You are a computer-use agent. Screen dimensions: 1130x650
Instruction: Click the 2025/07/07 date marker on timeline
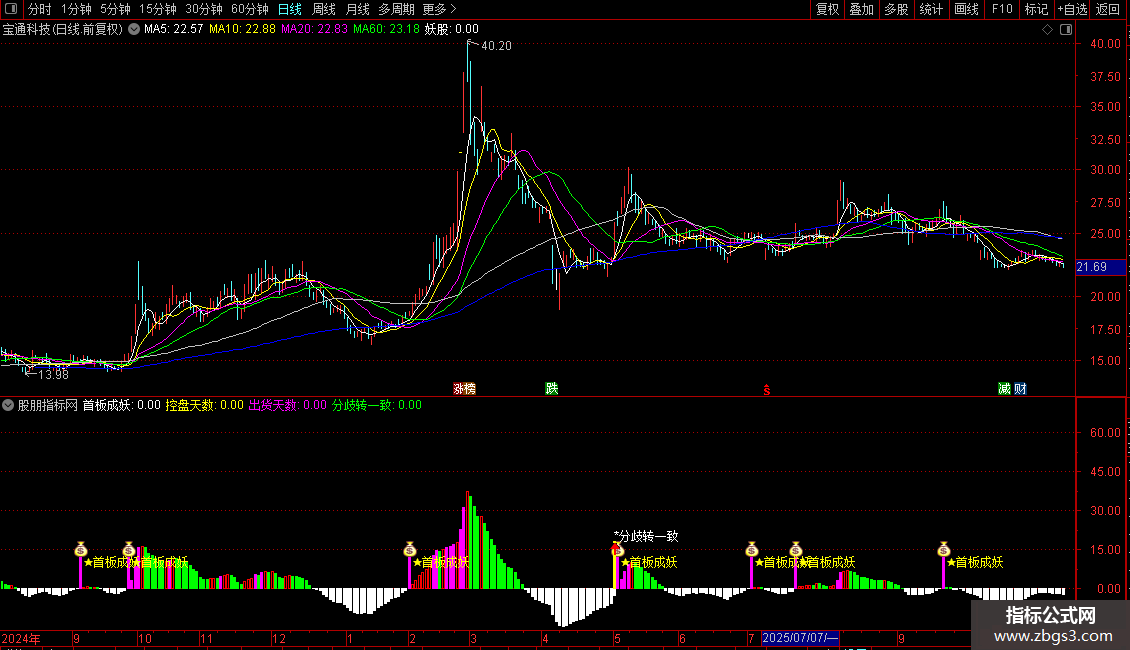click(801, 638)
